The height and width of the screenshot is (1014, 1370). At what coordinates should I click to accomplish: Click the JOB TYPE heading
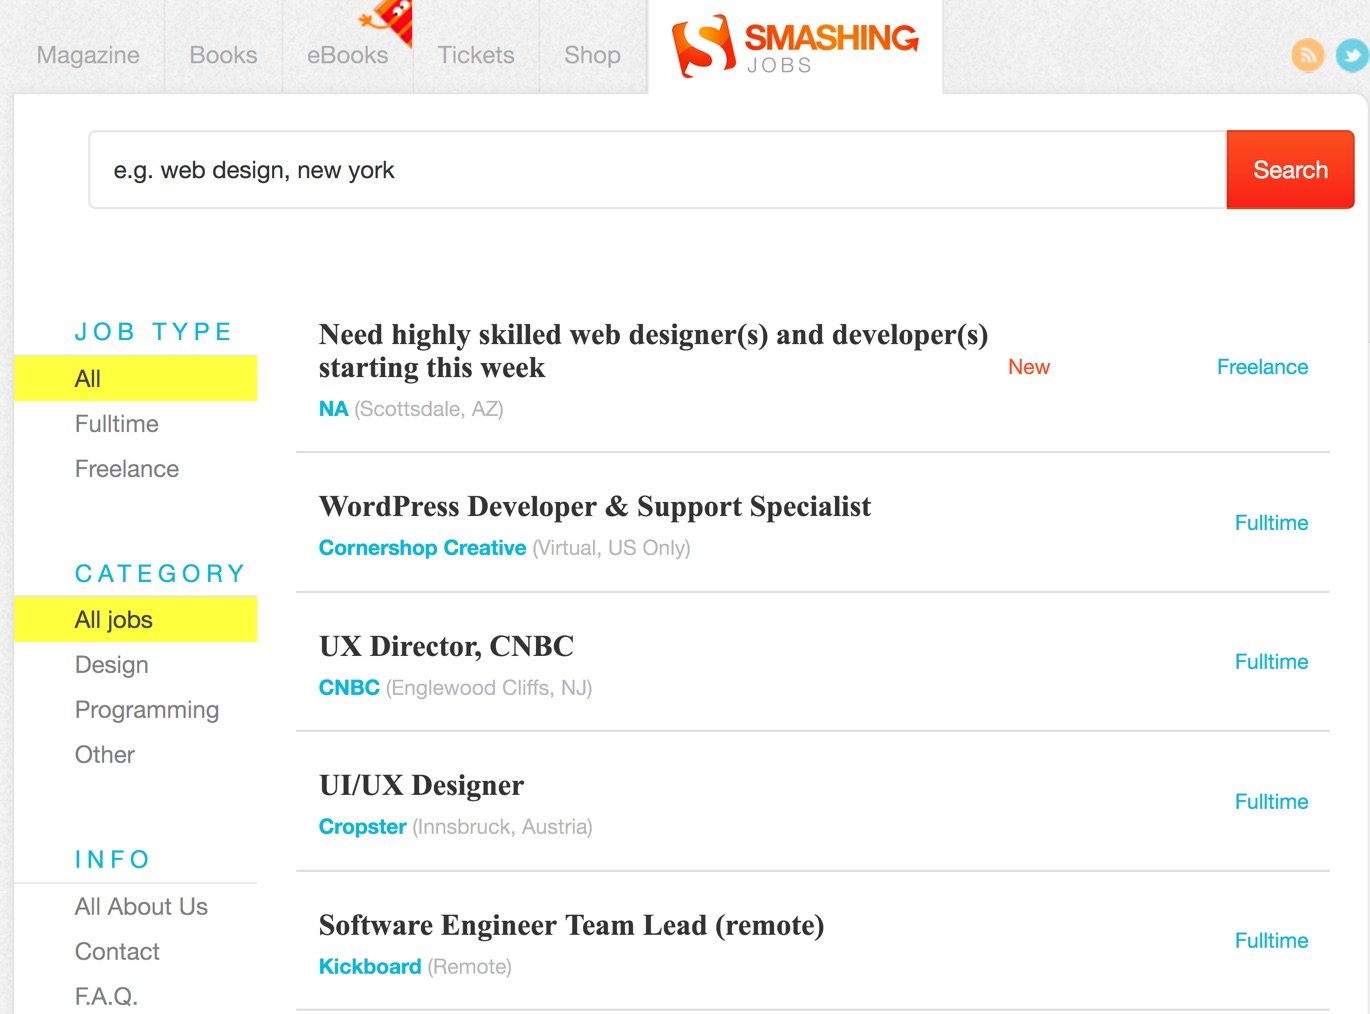tap(153, 331)
